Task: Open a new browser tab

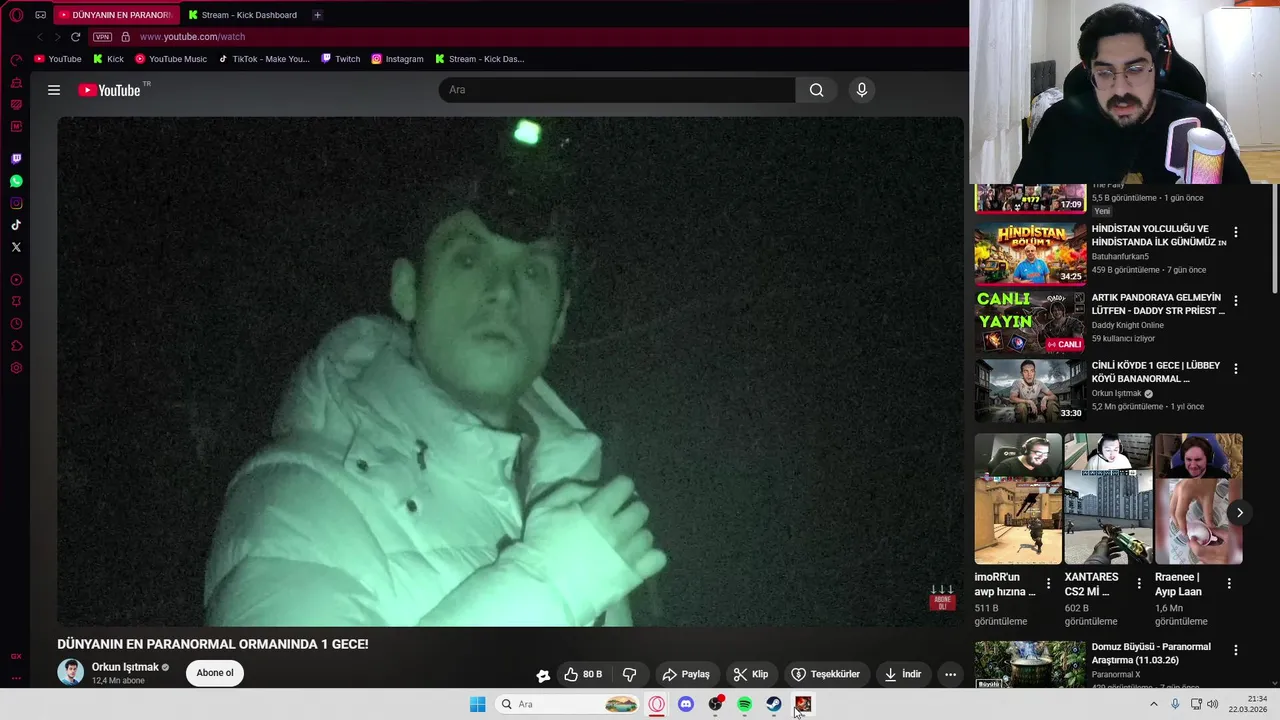Action: click(317, 15)
